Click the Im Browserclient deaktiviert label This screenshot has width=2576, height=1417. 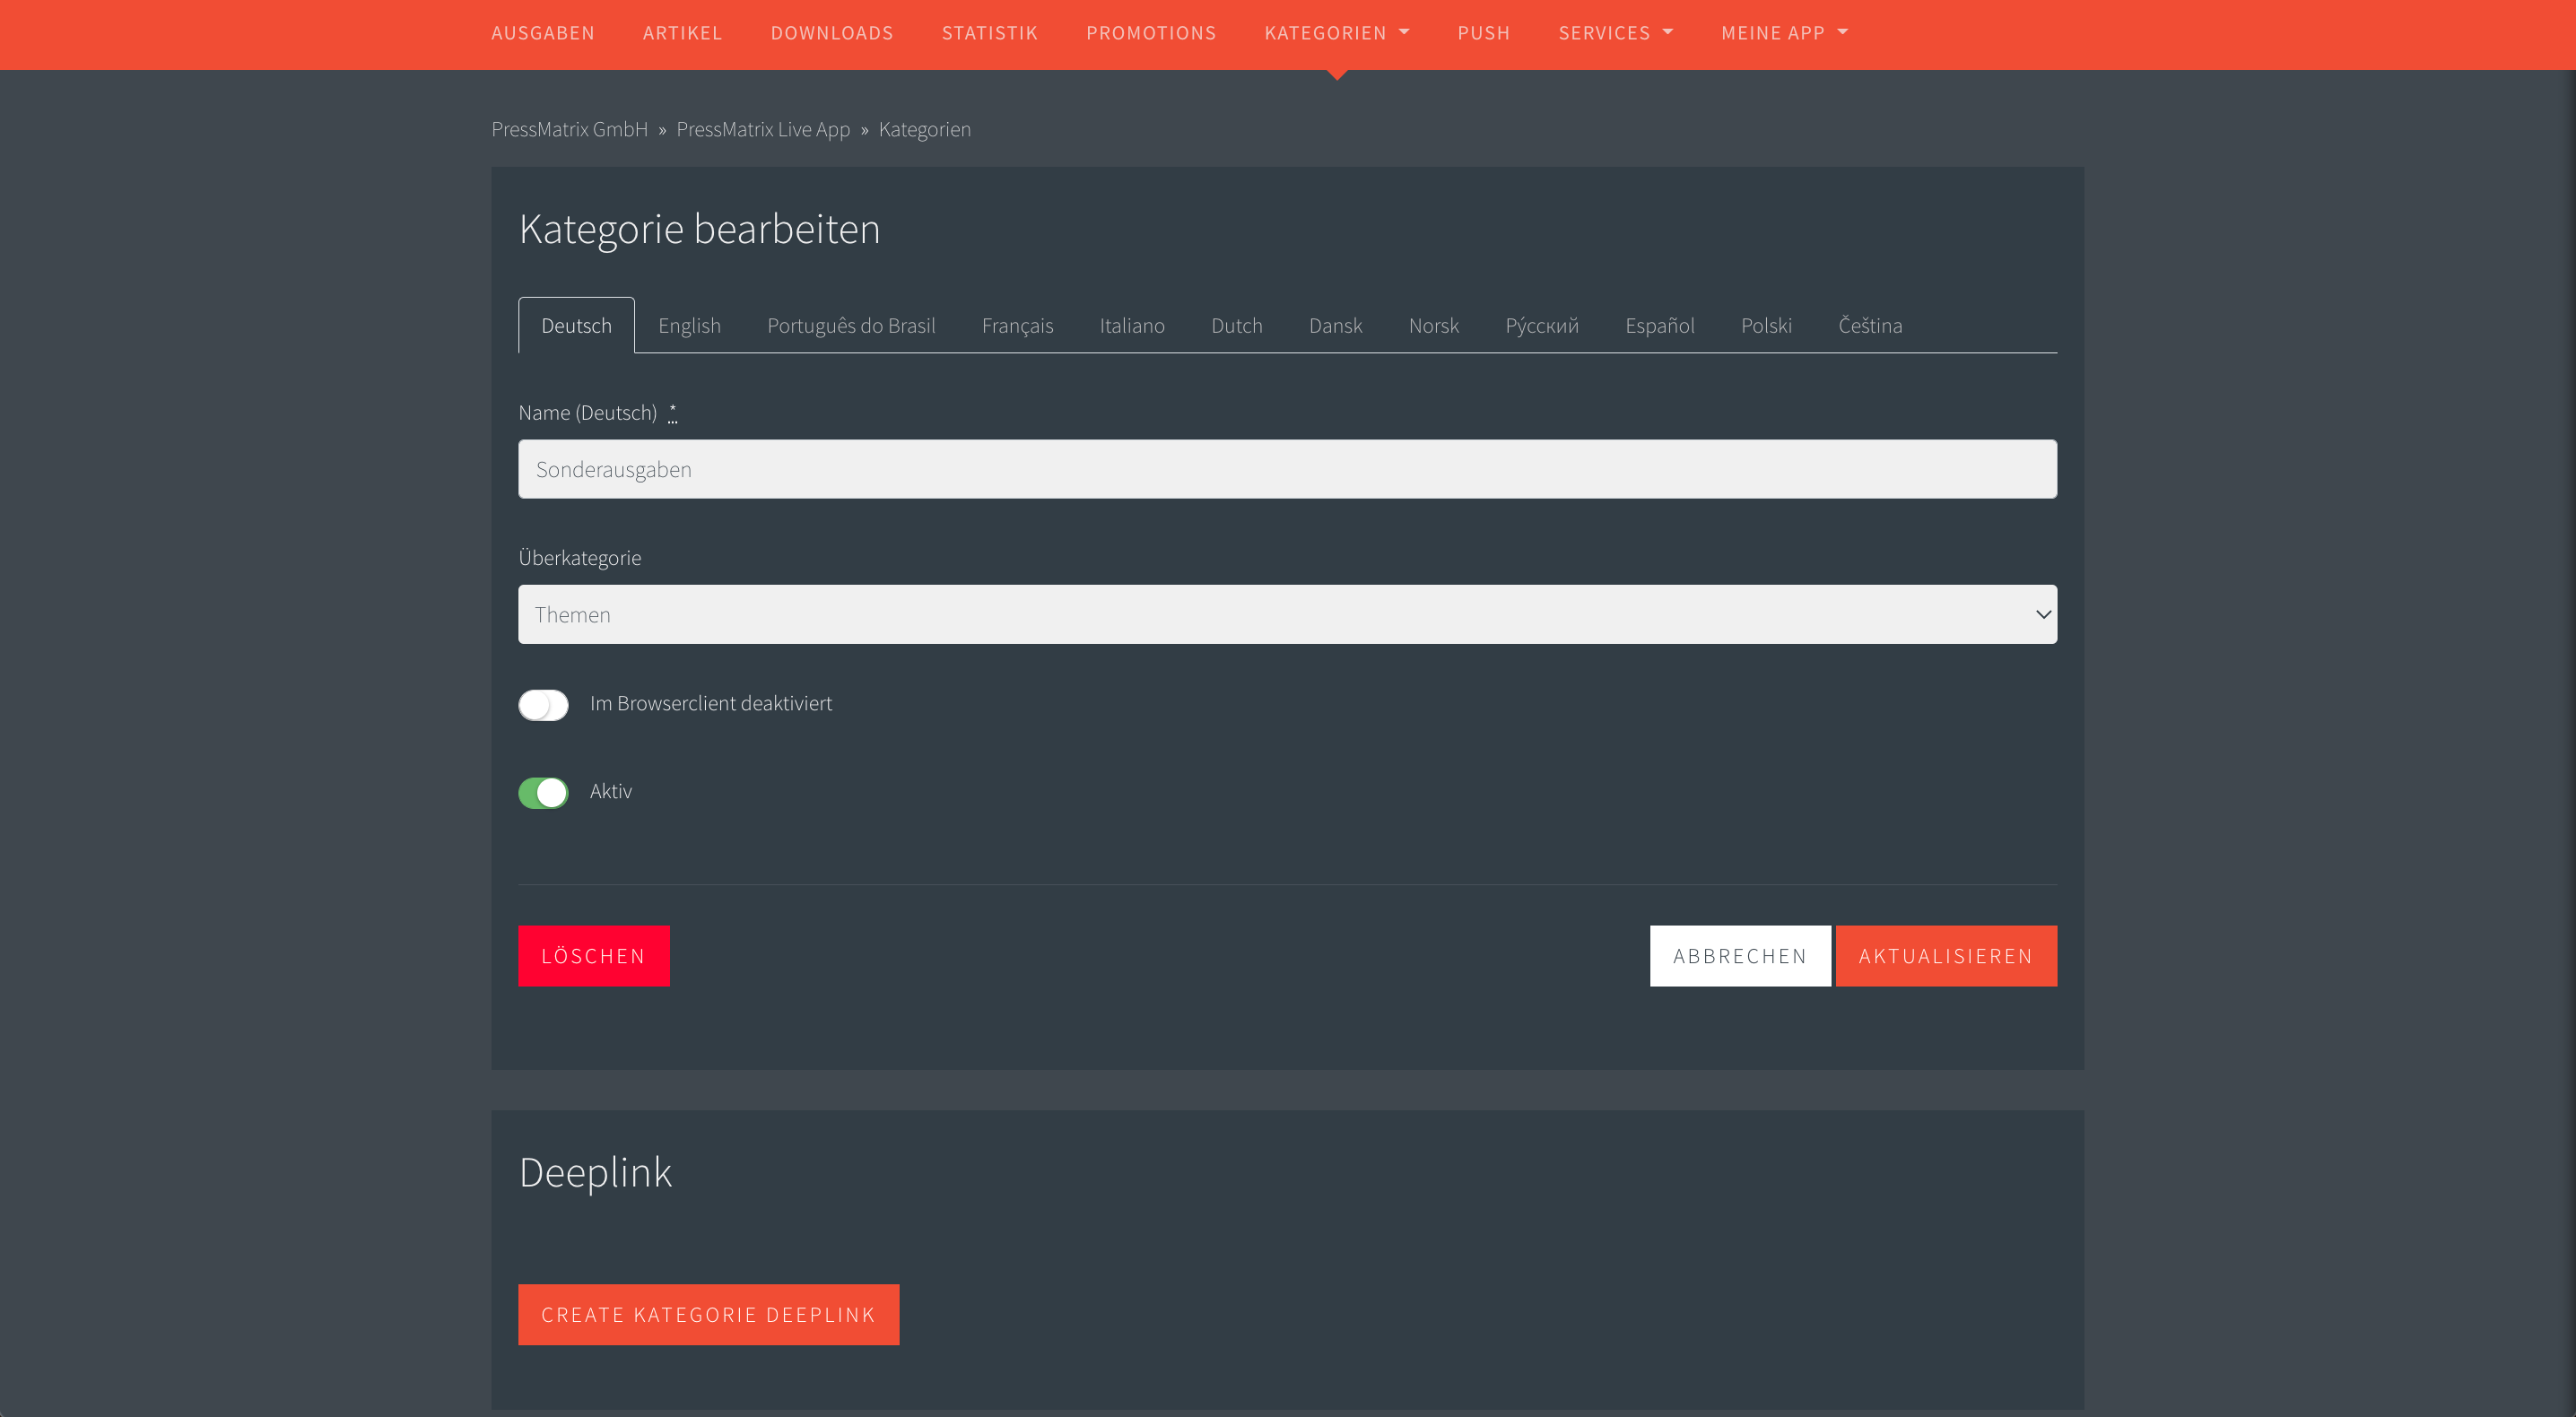[710, 703]
